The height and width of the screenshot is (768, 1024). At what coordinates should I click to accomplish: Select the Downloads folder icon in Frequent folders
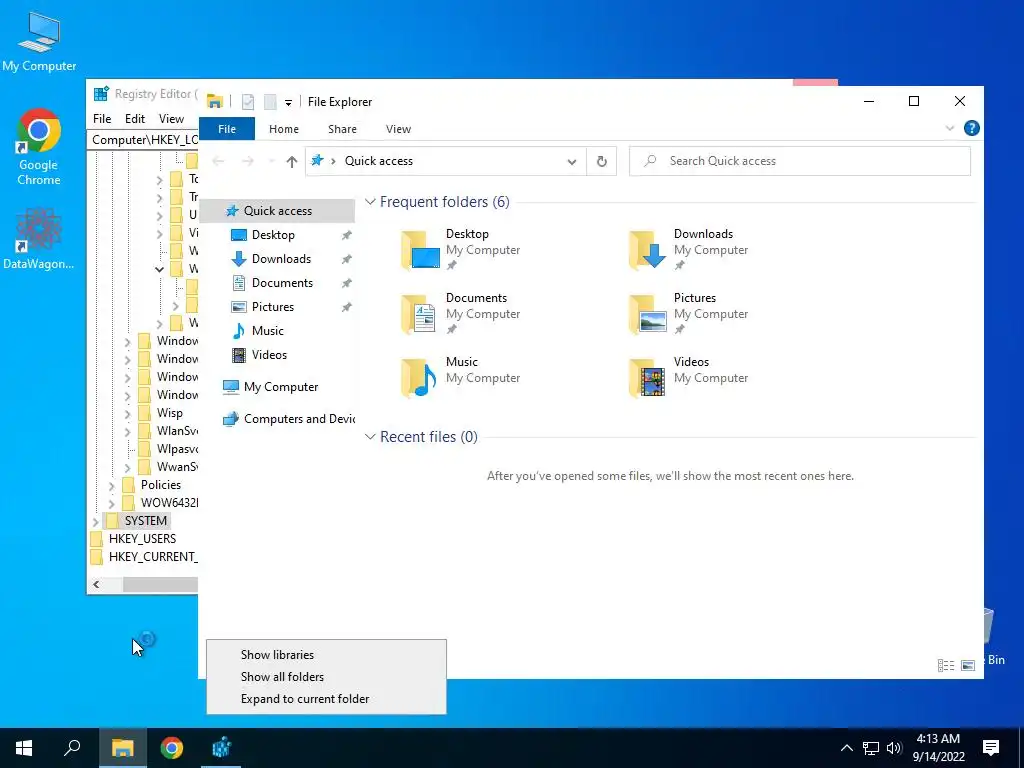point(647,249)
